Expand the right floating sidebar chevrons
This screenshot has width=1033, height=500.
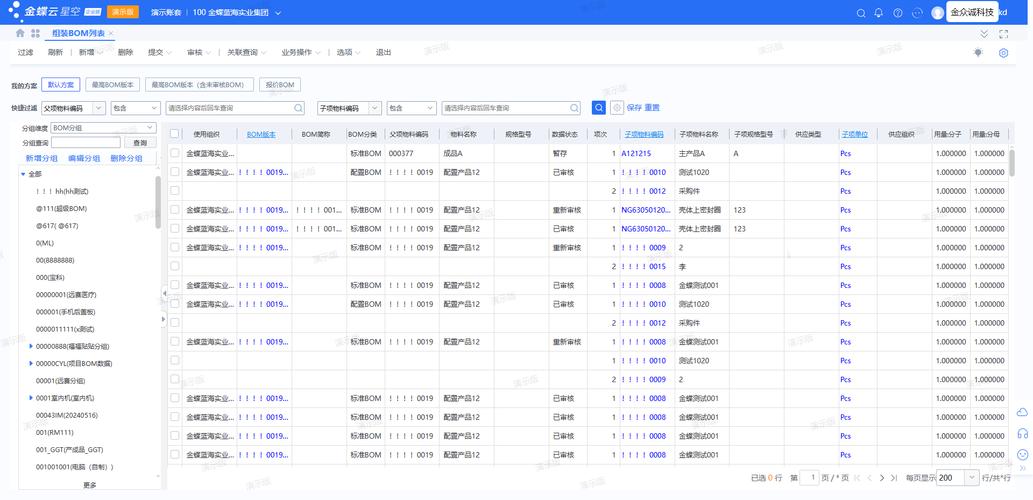(x=1022, y=468)
